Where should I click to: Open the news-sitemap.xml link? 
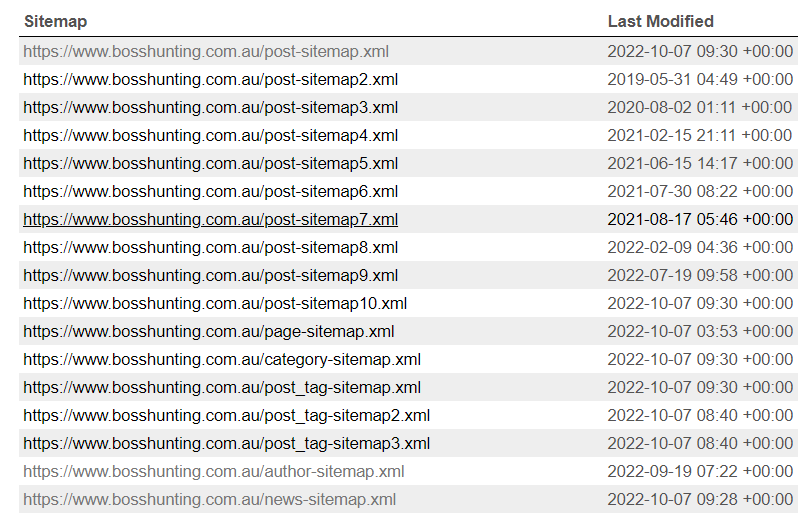[x=209, y=499]
